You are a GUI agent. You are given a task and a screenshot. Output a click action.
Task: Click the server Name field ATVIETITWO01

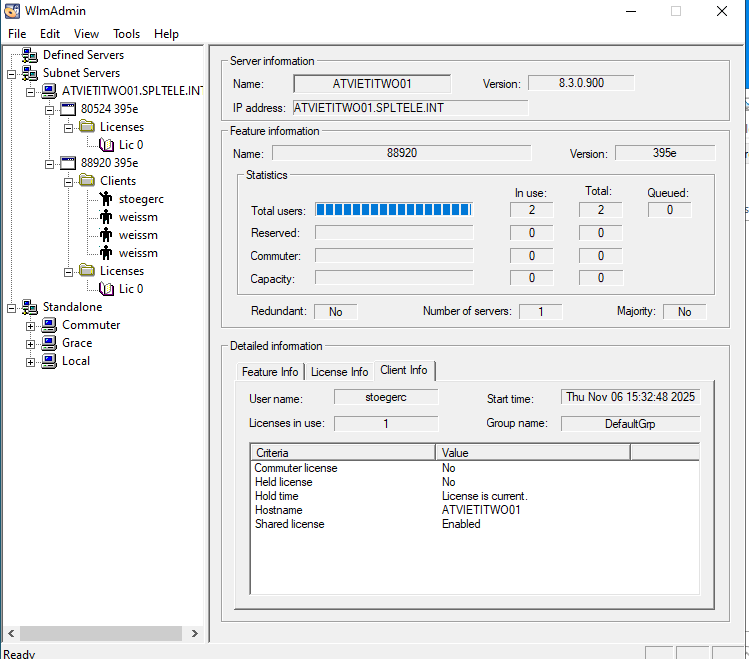tap(372, 84)
